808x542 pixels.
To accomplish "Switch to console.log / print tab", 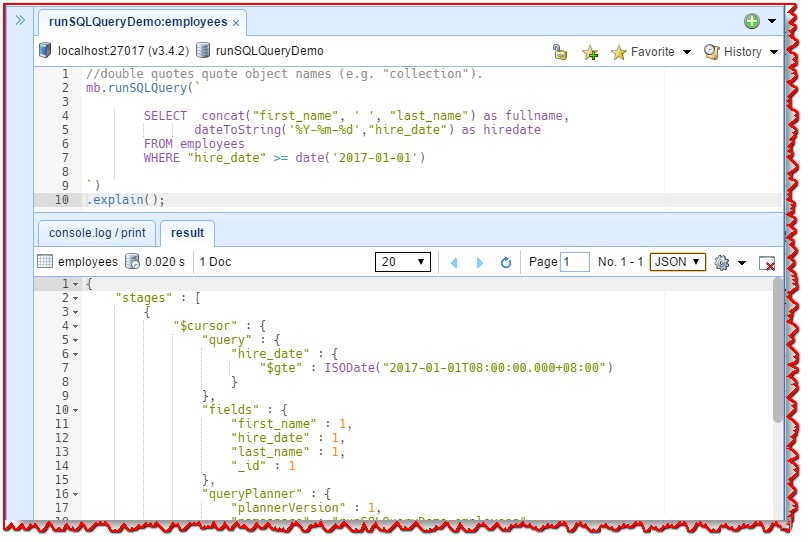I will [97, 233].
